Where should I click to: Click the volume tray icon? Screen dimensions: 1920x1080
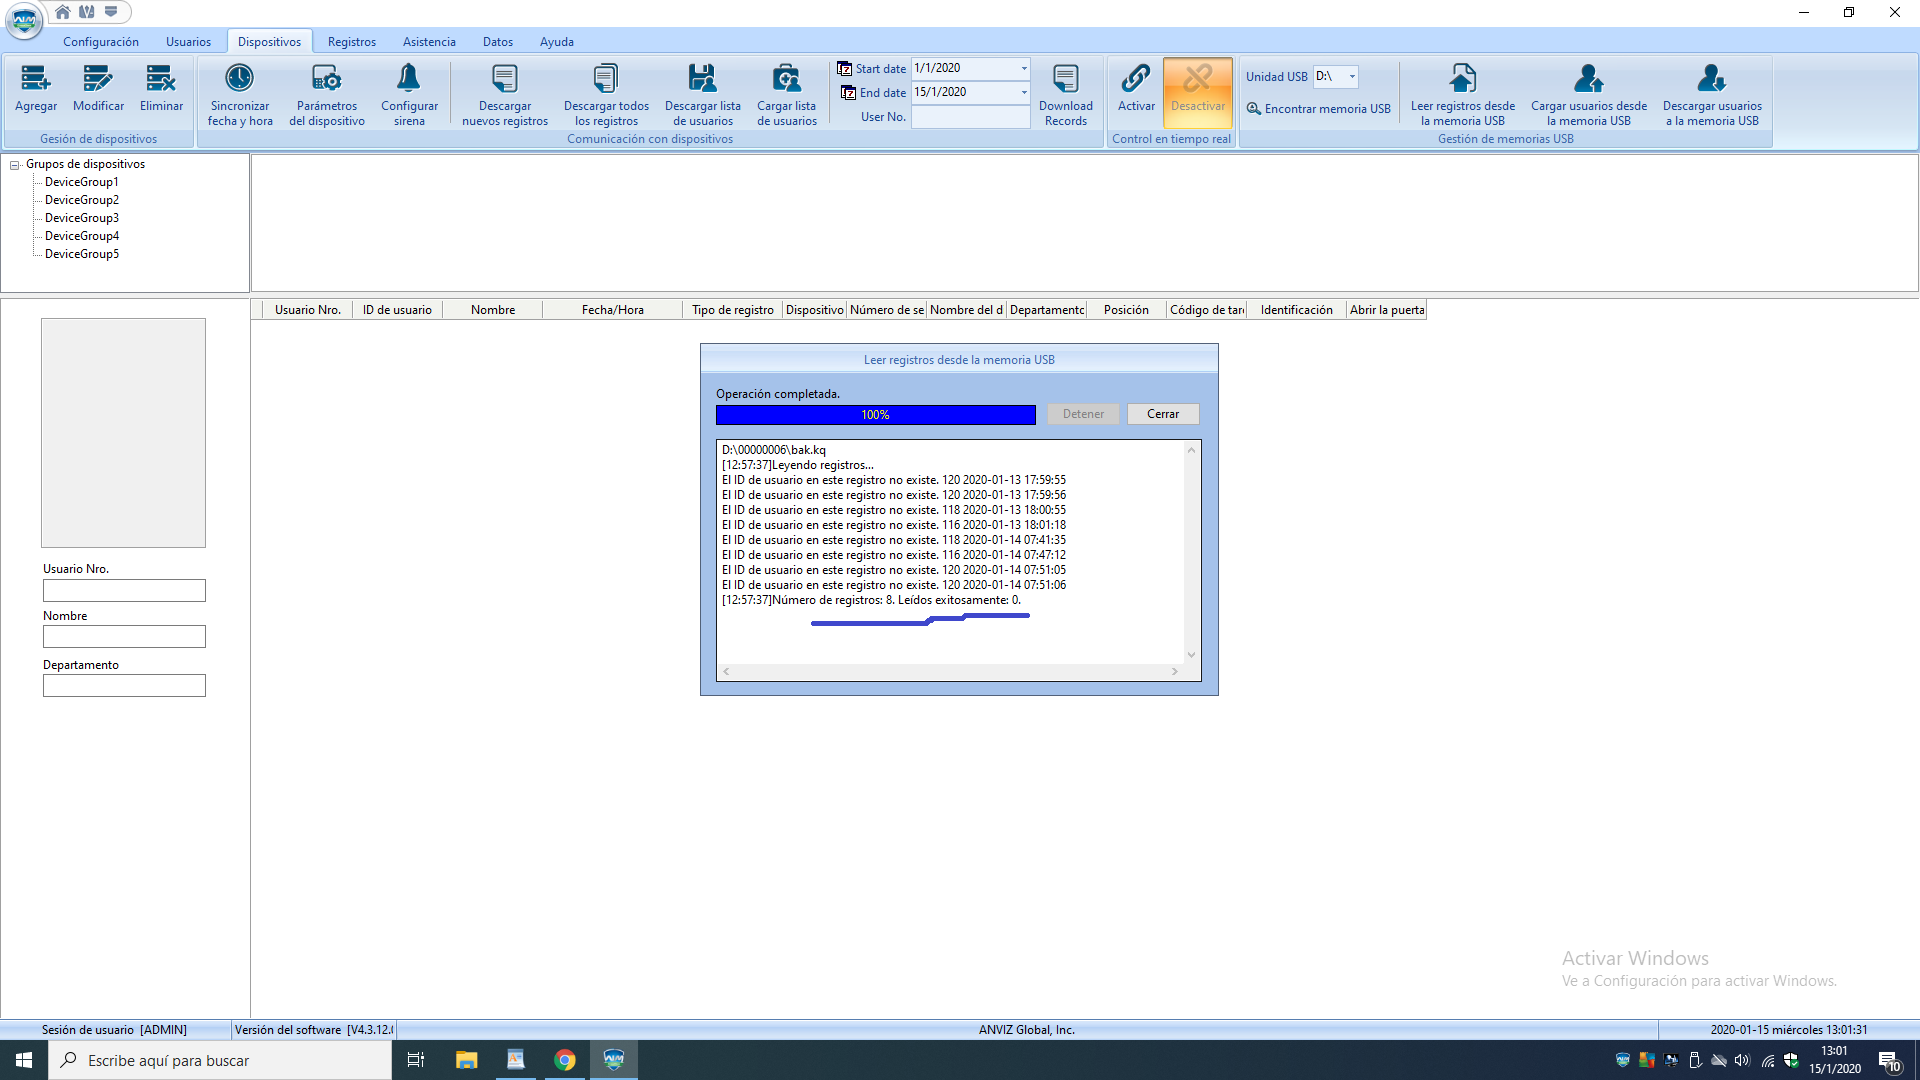(1742, 1060)
